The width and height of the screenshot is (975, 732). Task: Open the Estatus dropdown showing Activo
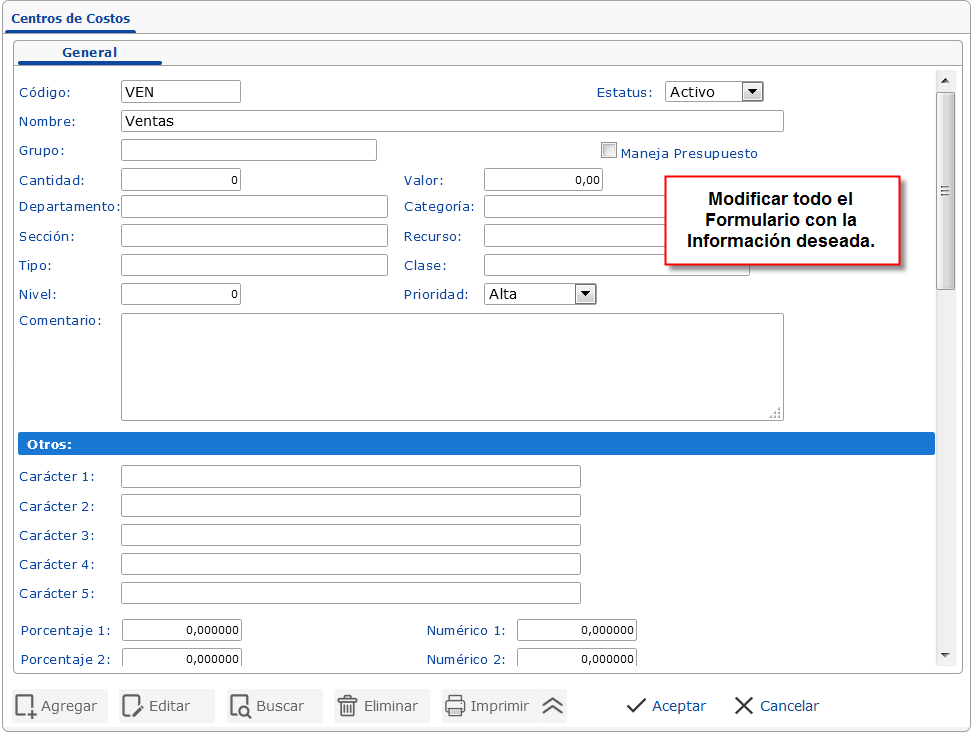(751, 91)
